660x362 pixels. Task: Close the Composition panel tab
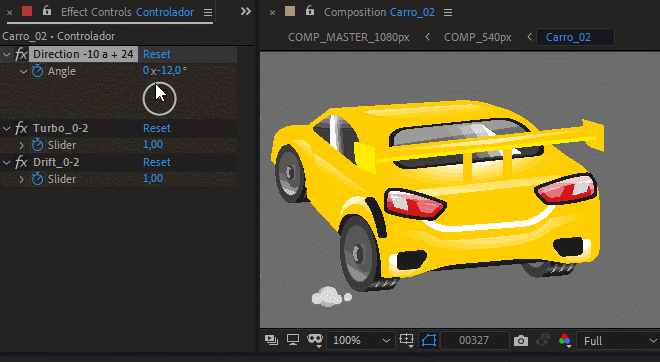272,13
